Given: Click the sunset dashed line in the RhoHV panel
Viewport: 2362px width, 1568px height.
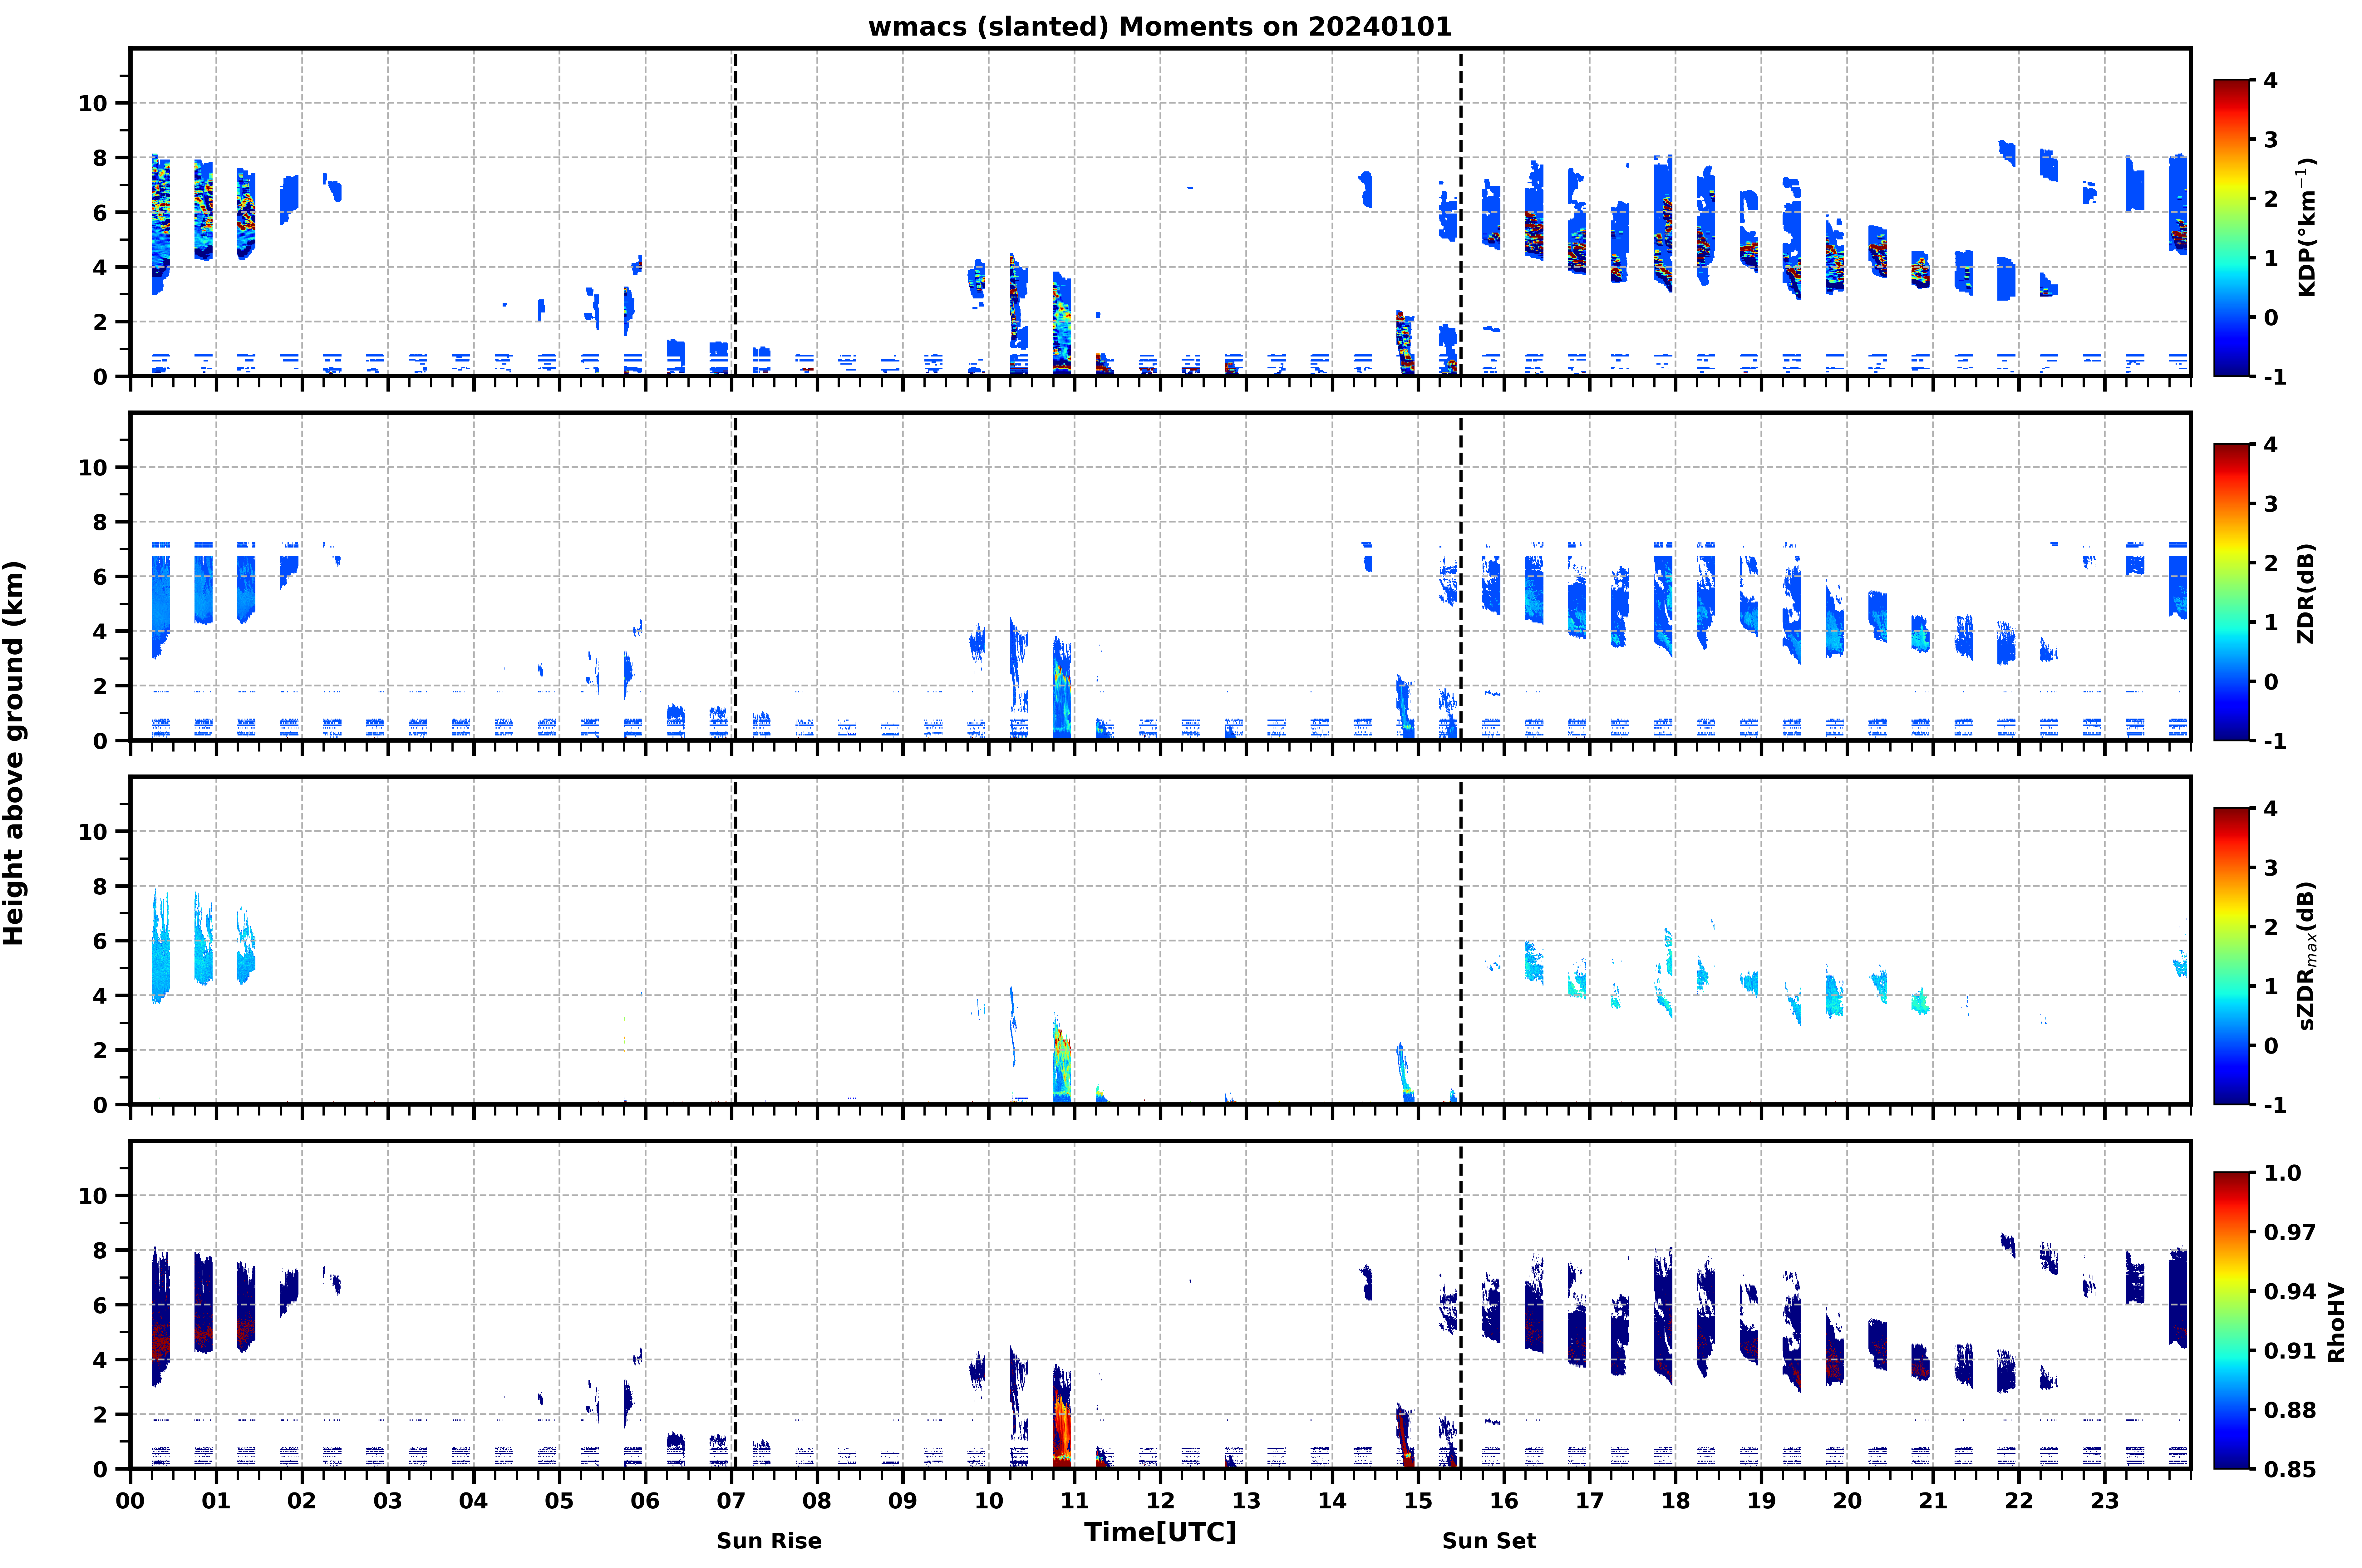Looking at the screenshot, I should click(1461, 1305).
